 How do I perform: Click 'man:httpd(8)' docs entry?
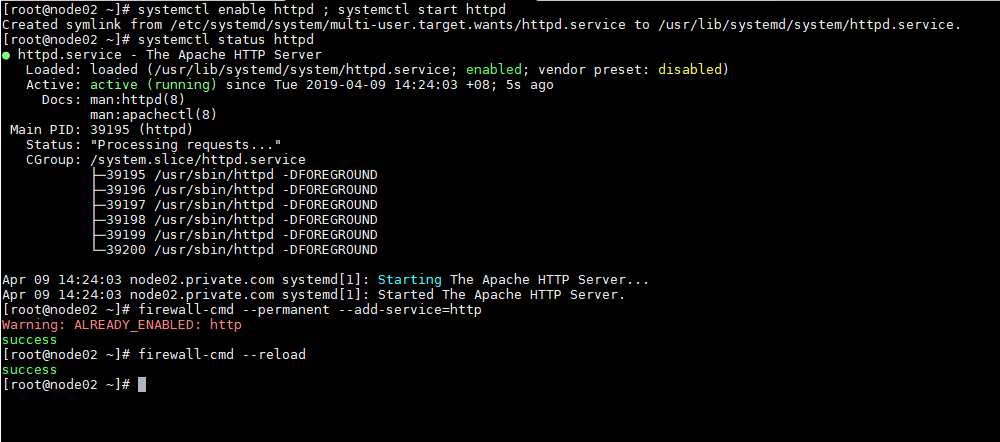click(138, 99)
